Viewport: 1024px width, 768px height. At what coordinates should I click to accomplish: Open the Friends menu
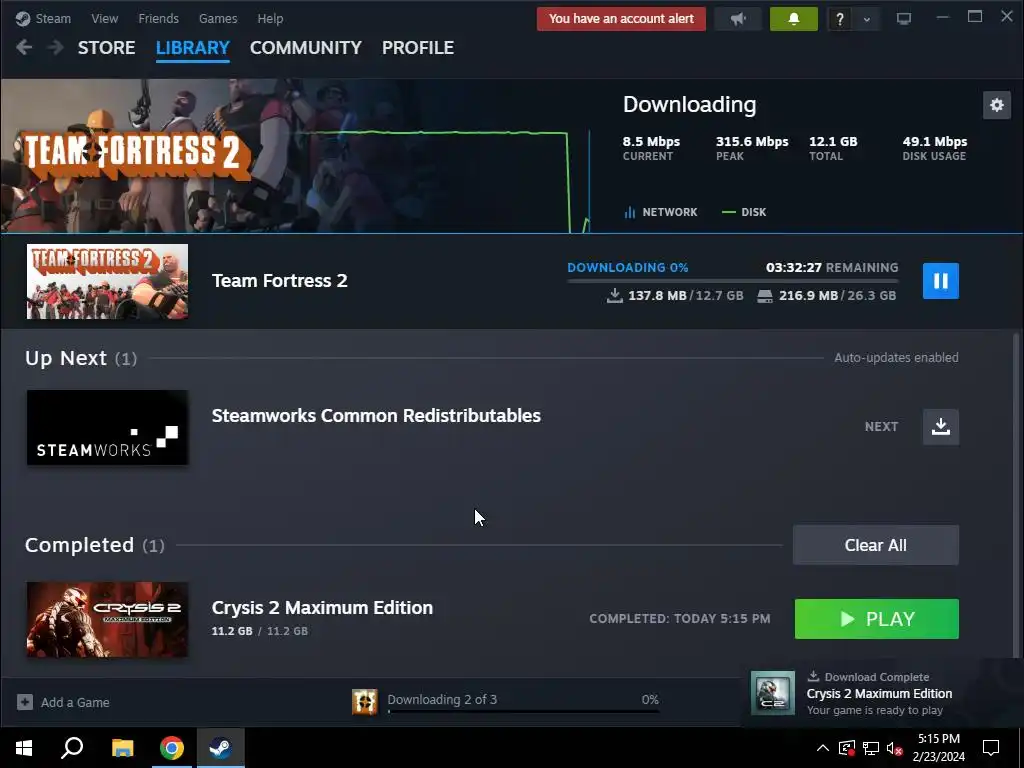[x=158, y=18]
